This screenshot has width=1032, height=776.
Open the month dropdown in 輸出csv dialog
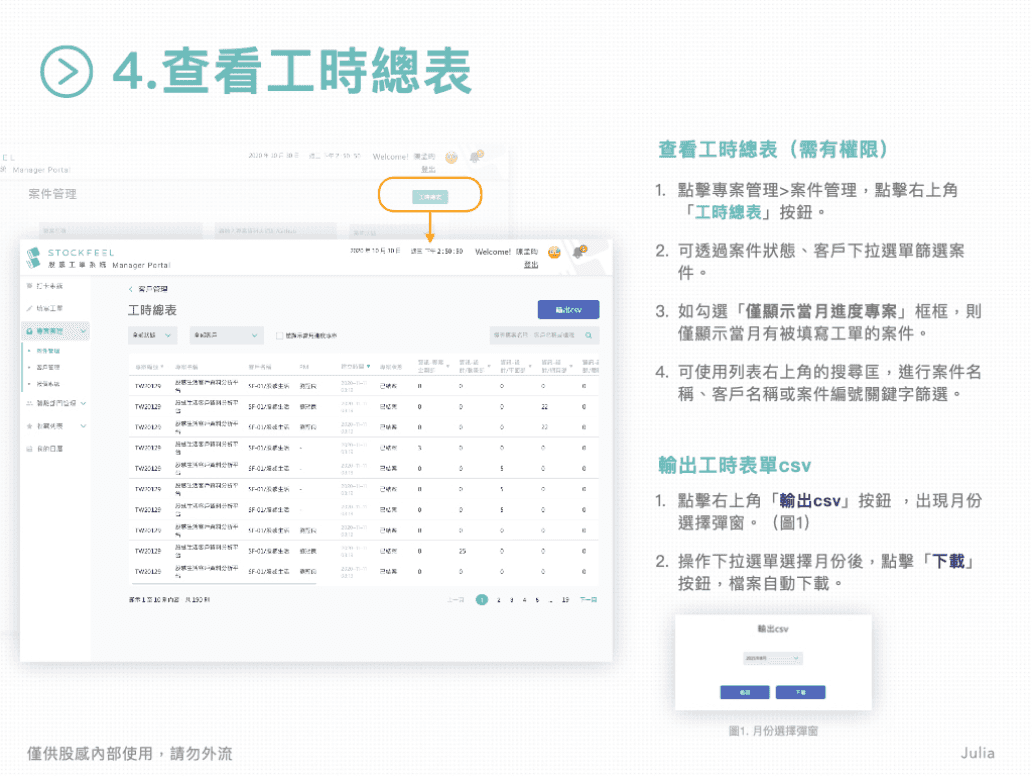772,658
